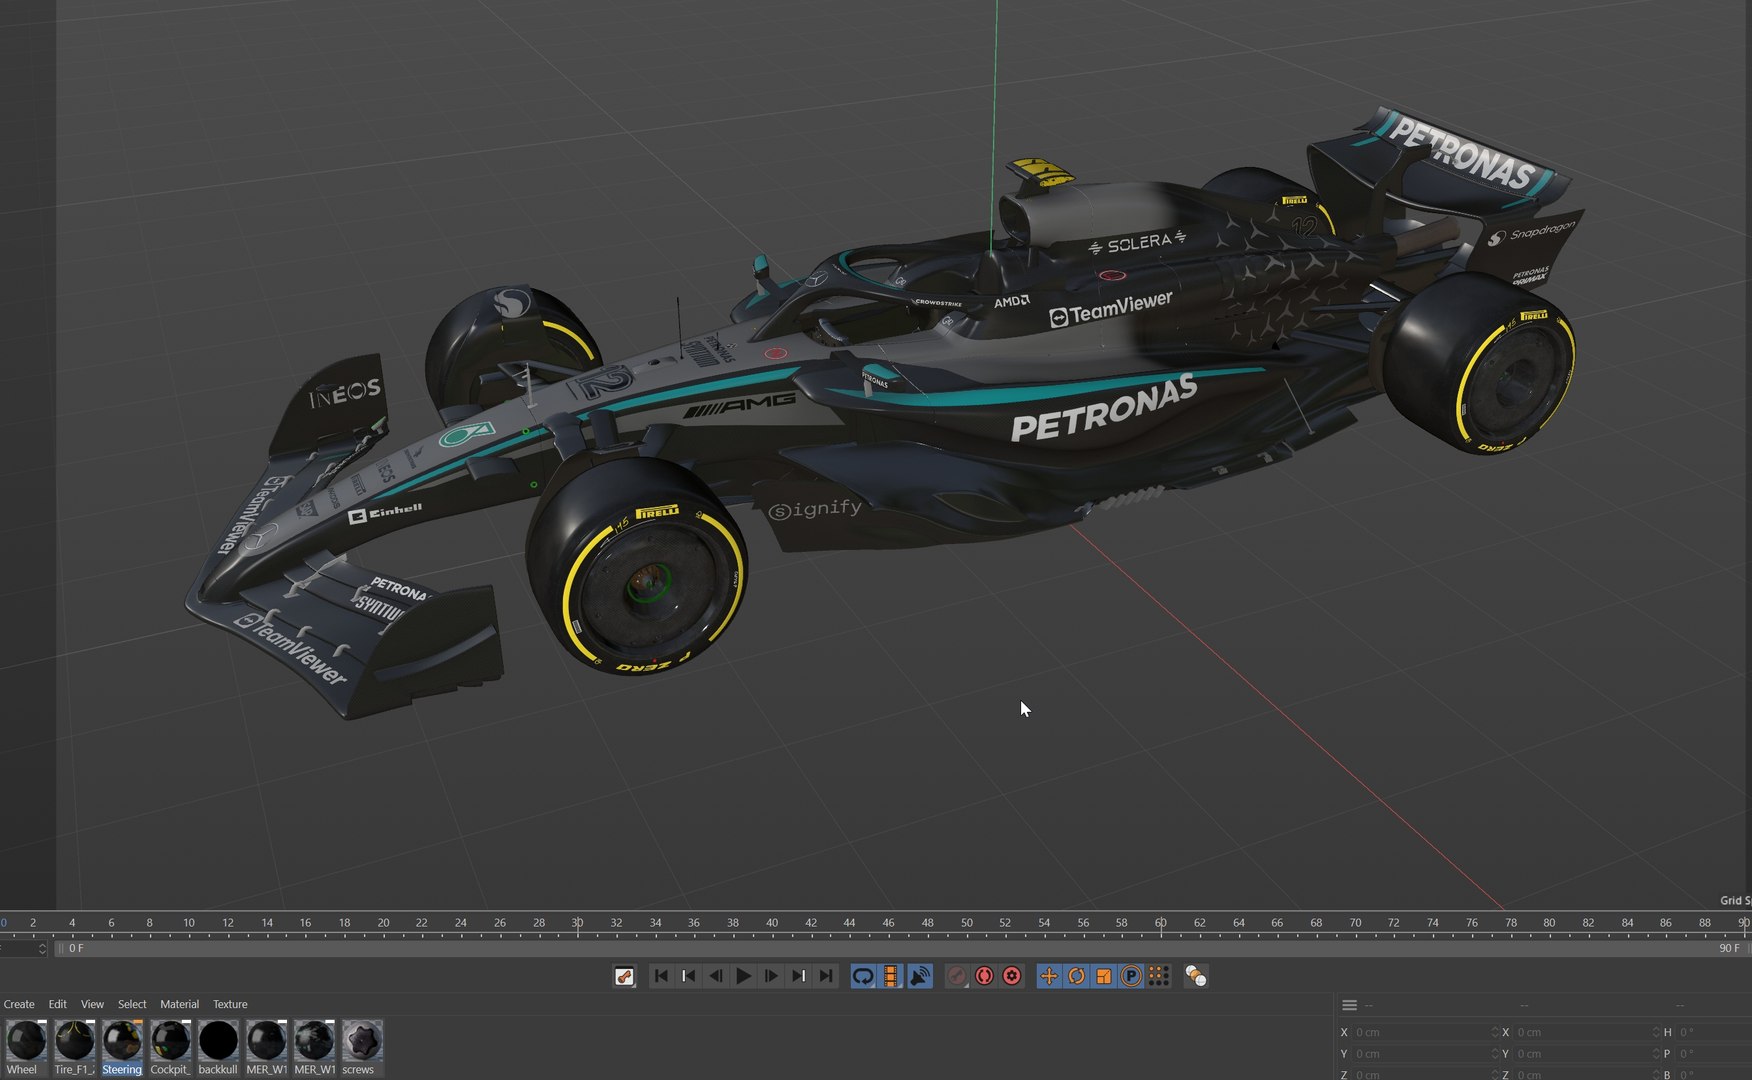Adjust size X spinner arrows

1656,1032
